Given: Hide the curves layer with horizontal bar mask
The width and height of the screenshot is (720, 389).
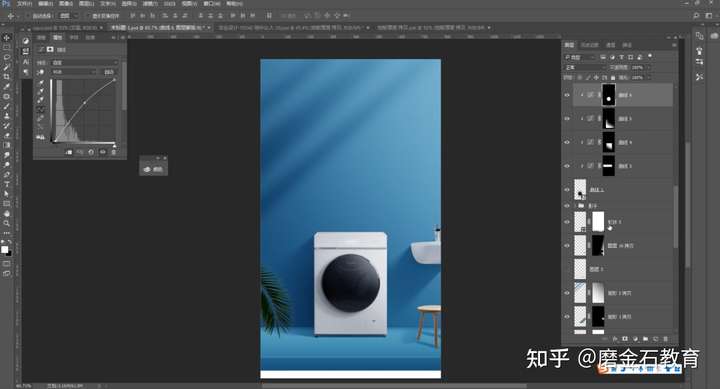Looking at the screenshot, I should [x=567, y=166].
